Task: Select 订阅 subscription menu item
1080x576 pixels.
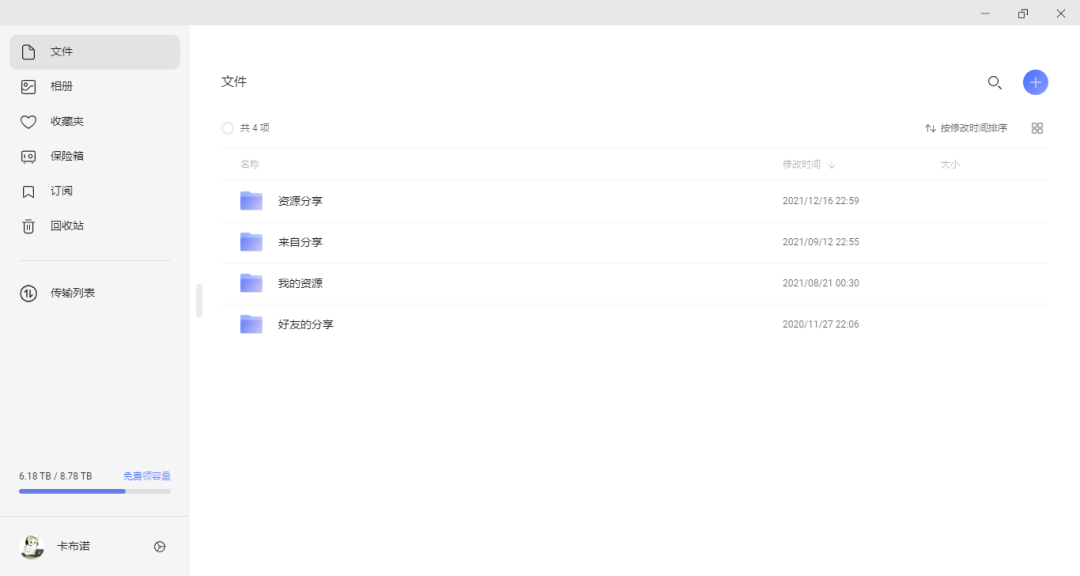Action: coord(61,191)
